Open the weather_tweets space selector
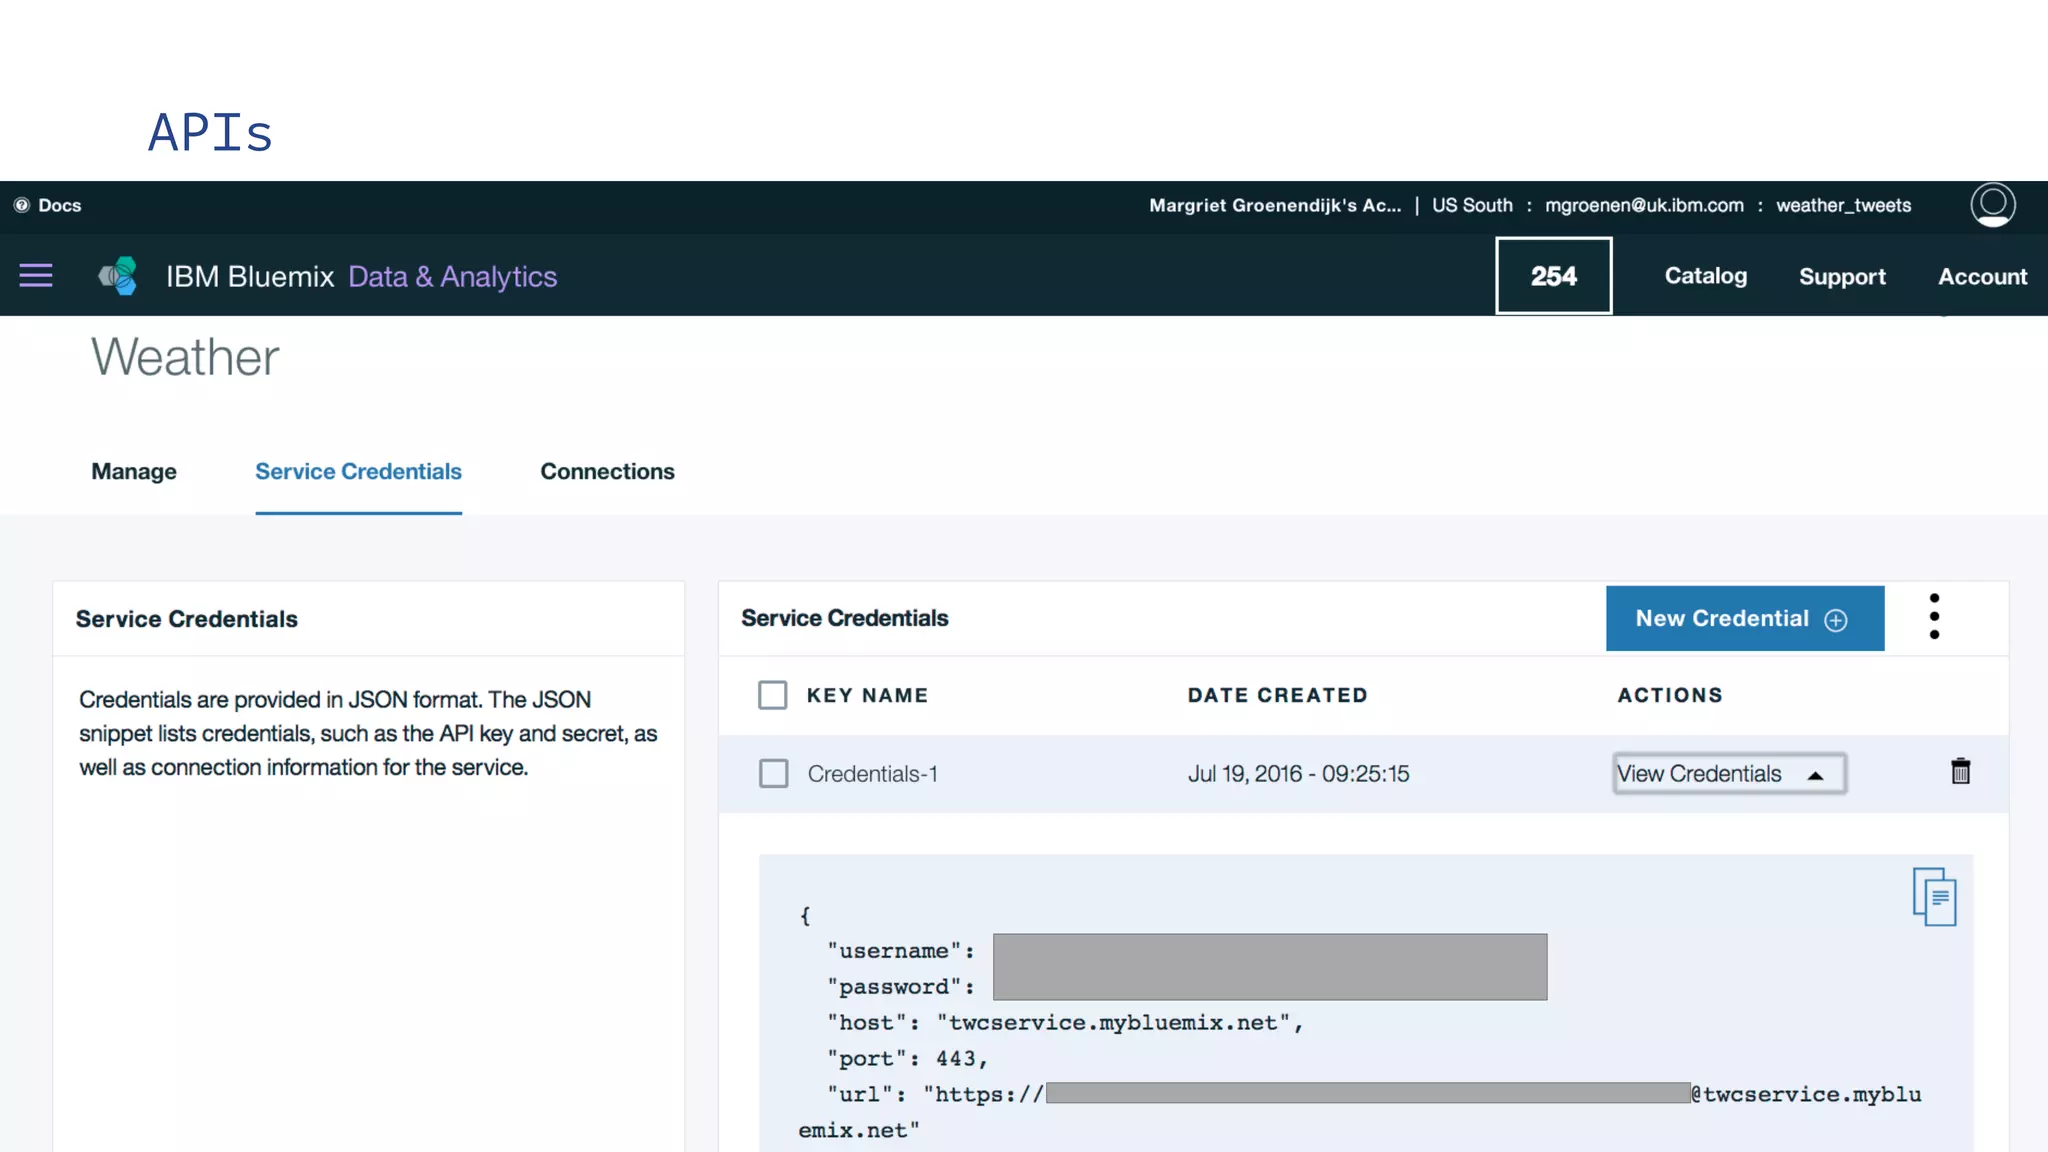The height and width of the screenshot is (1152, 2048). (x=1843, y=205)
